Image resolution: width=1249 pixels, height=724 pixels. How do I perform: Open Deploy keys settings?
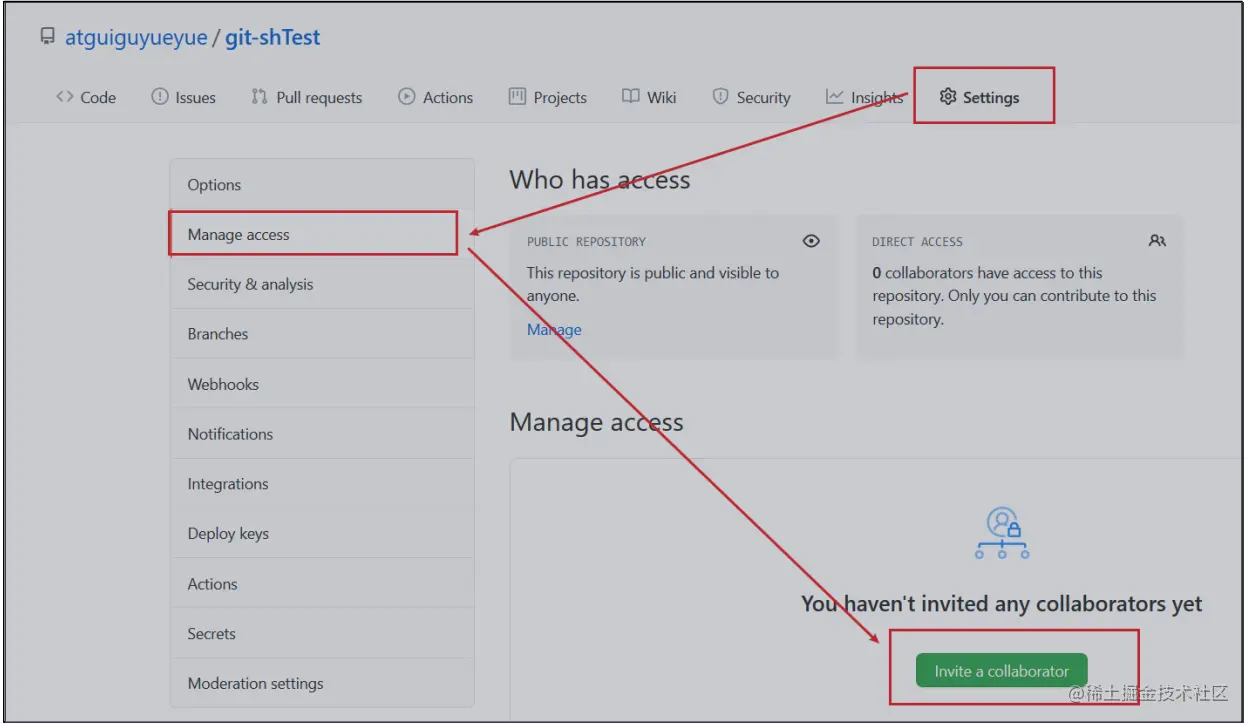coord(322,534)
